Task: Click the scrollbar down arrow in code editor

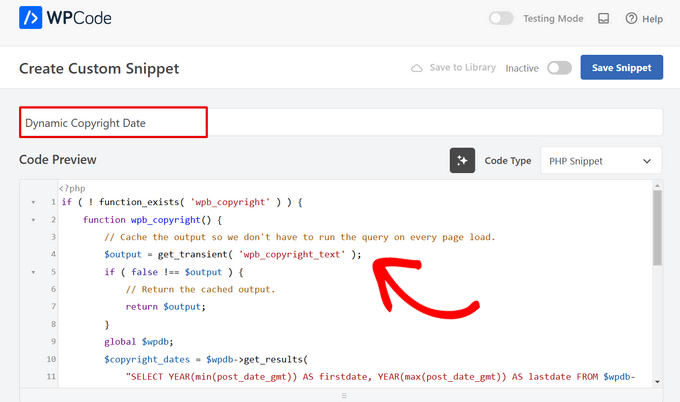Action: tap(657, 382)
